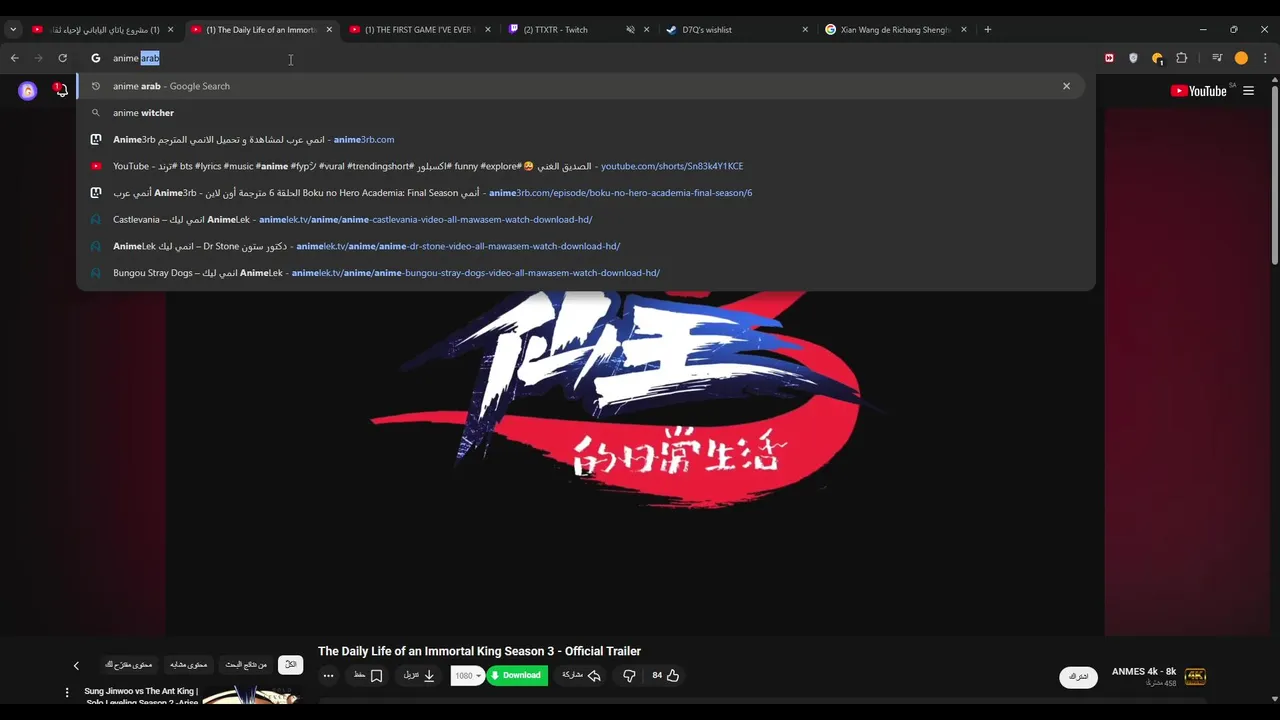
Task: Remove the 'anime arab' suggestion with its X
Action: pos(1066,86)
